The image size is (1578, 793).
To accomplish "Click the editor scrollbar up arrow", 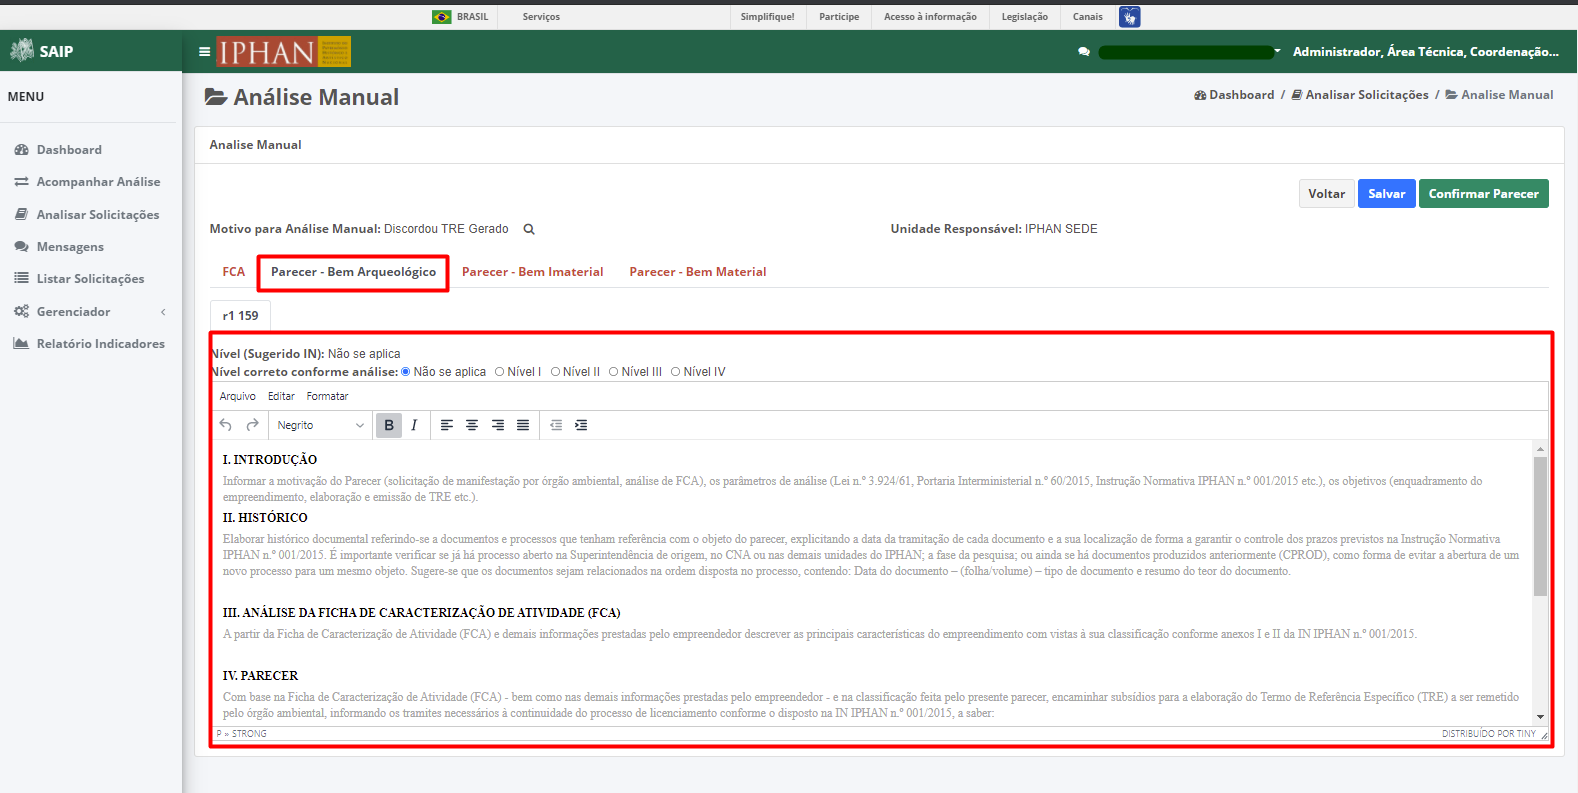I will pyautogui.click(x=1540, y=449).
